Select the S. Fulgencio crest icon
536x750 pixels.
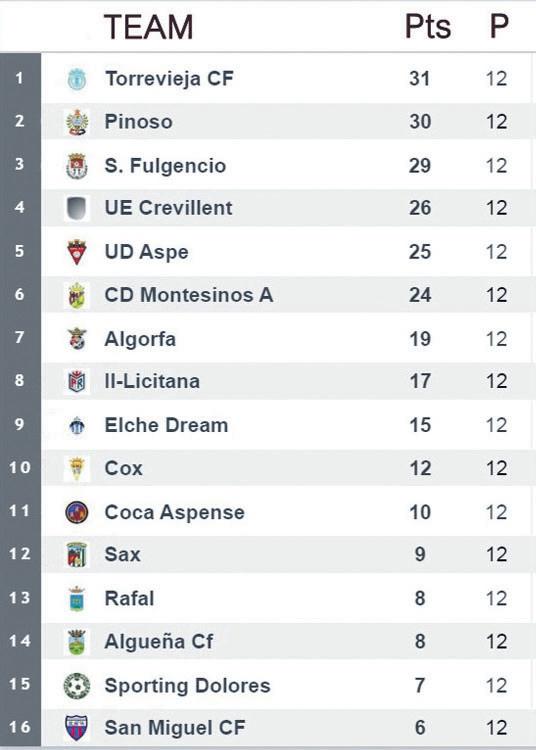(x=77, y=166)
